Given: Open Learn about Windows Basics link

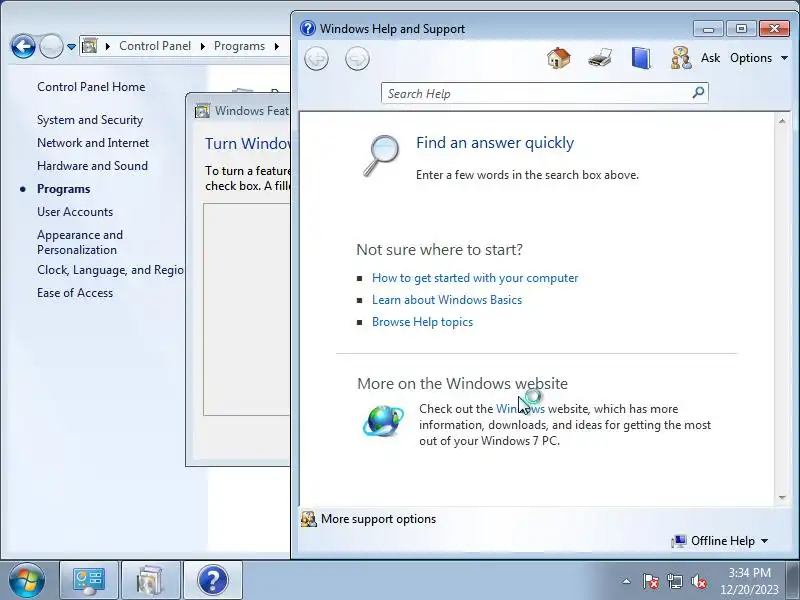Looking at the screenshot, I should (x=447, y=299).
